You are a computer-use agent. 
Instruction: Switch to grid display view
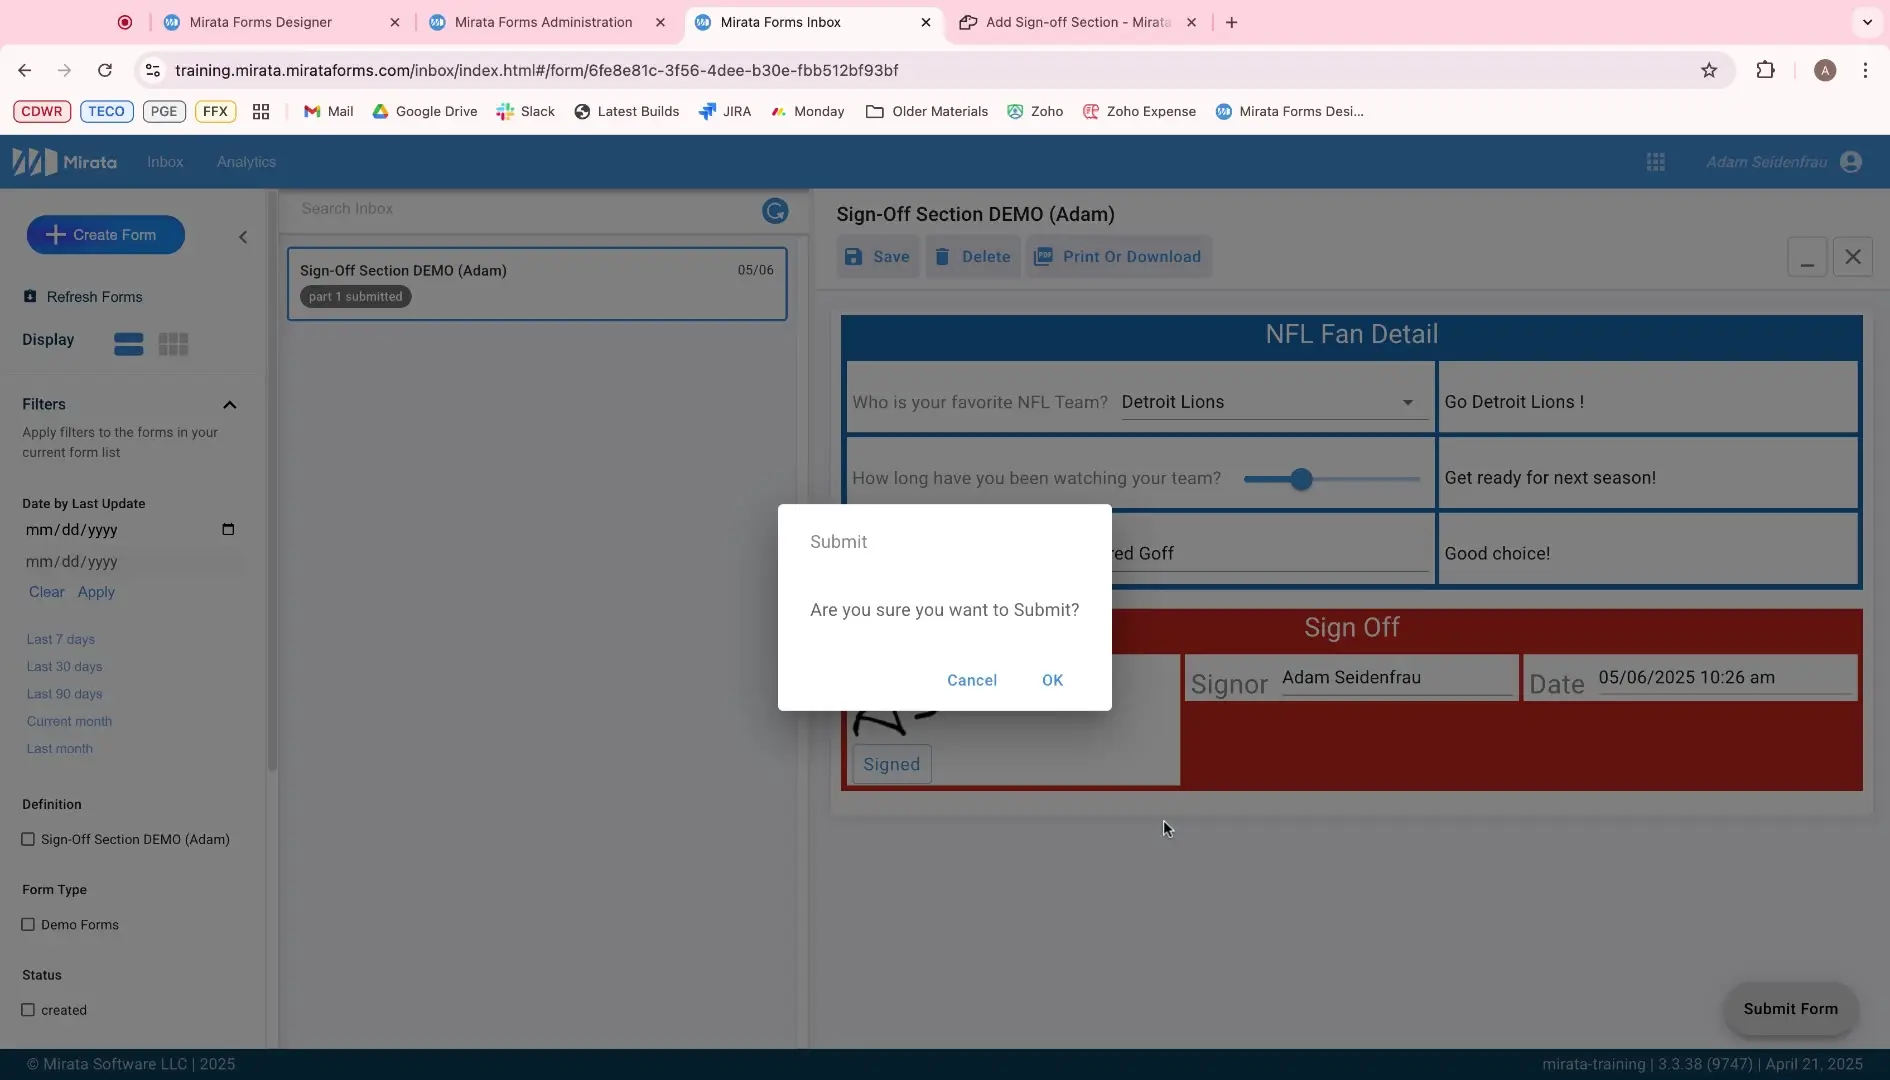pyautogui.click(x=174, y=344)
